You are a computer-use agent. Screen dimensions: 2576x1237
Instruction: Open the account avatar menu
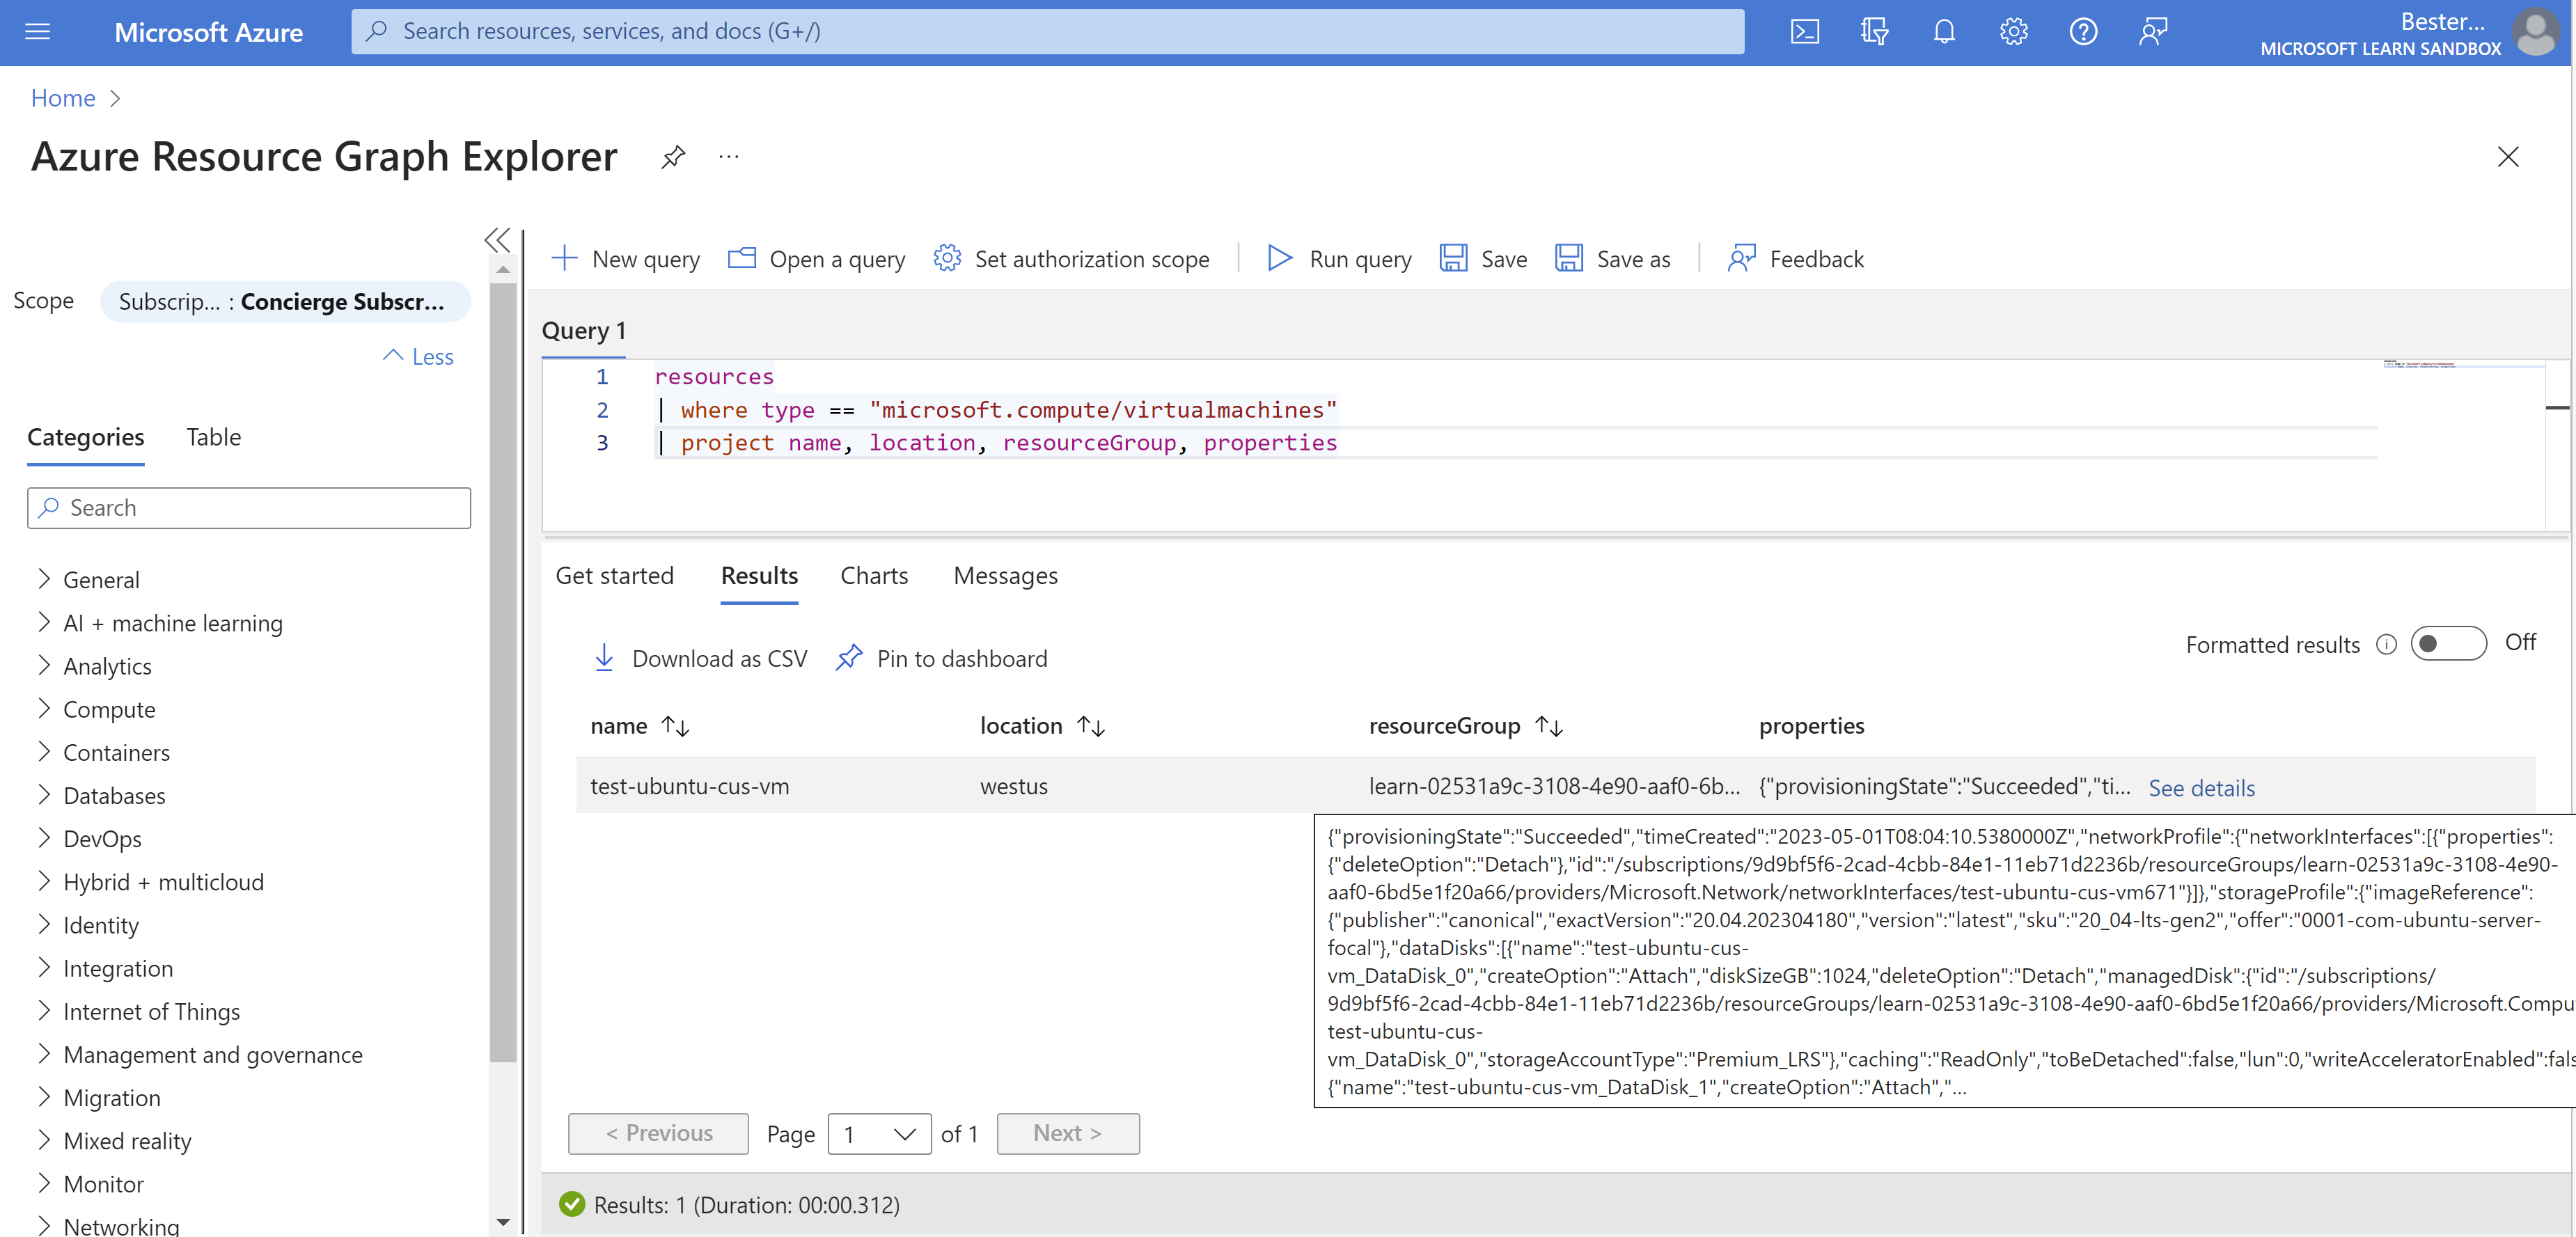2535,33
